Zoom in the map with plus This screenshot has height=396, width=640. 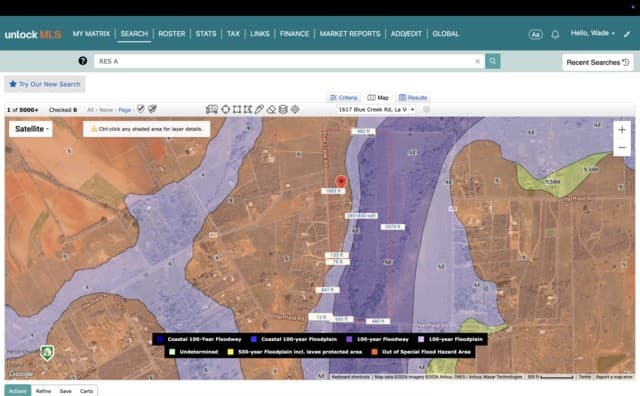click(x=622, y=130)
